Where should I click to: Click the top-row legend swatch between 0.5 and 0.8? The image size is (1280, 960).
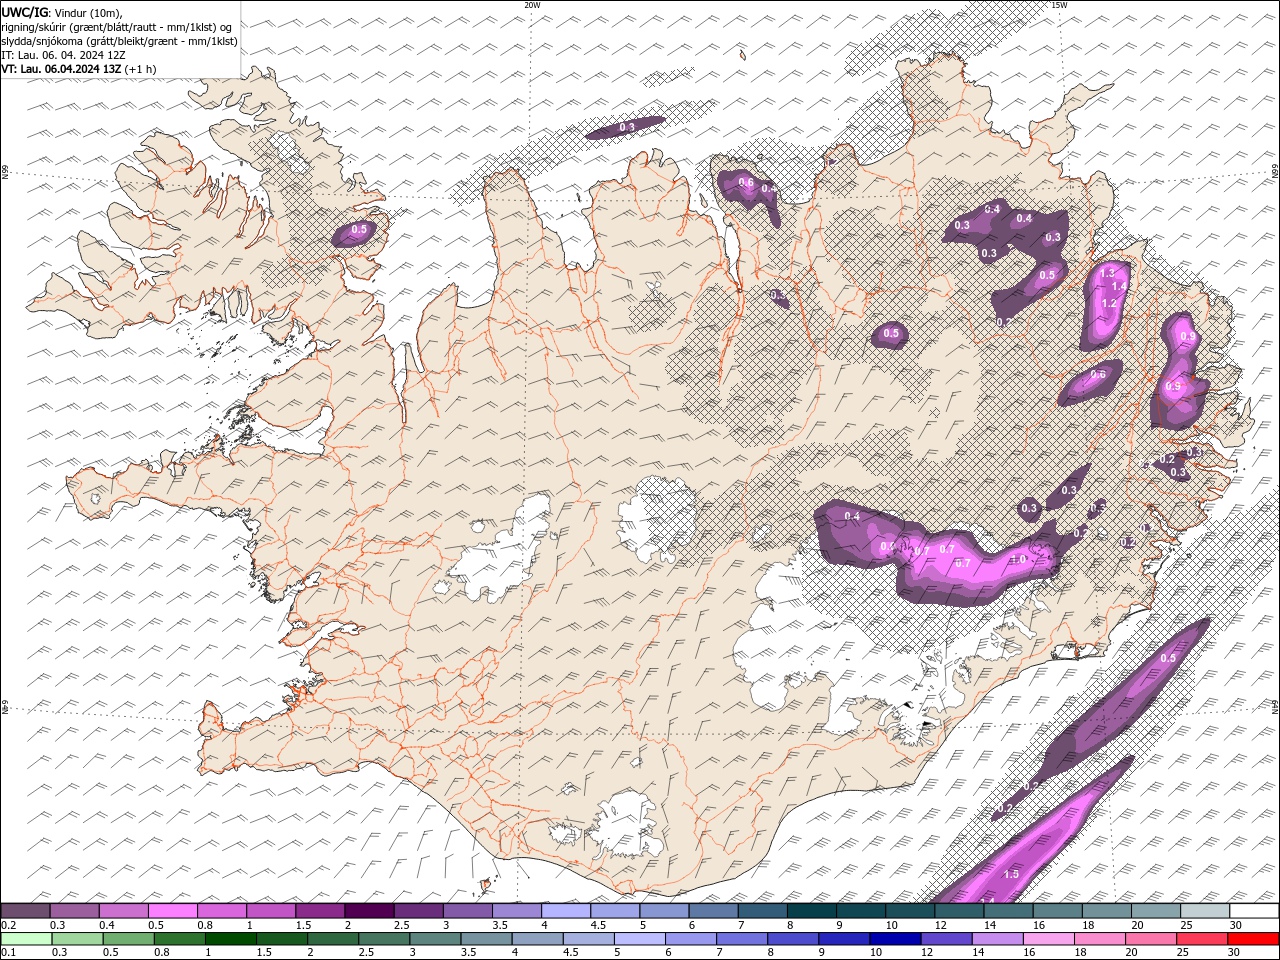[173, 911]
